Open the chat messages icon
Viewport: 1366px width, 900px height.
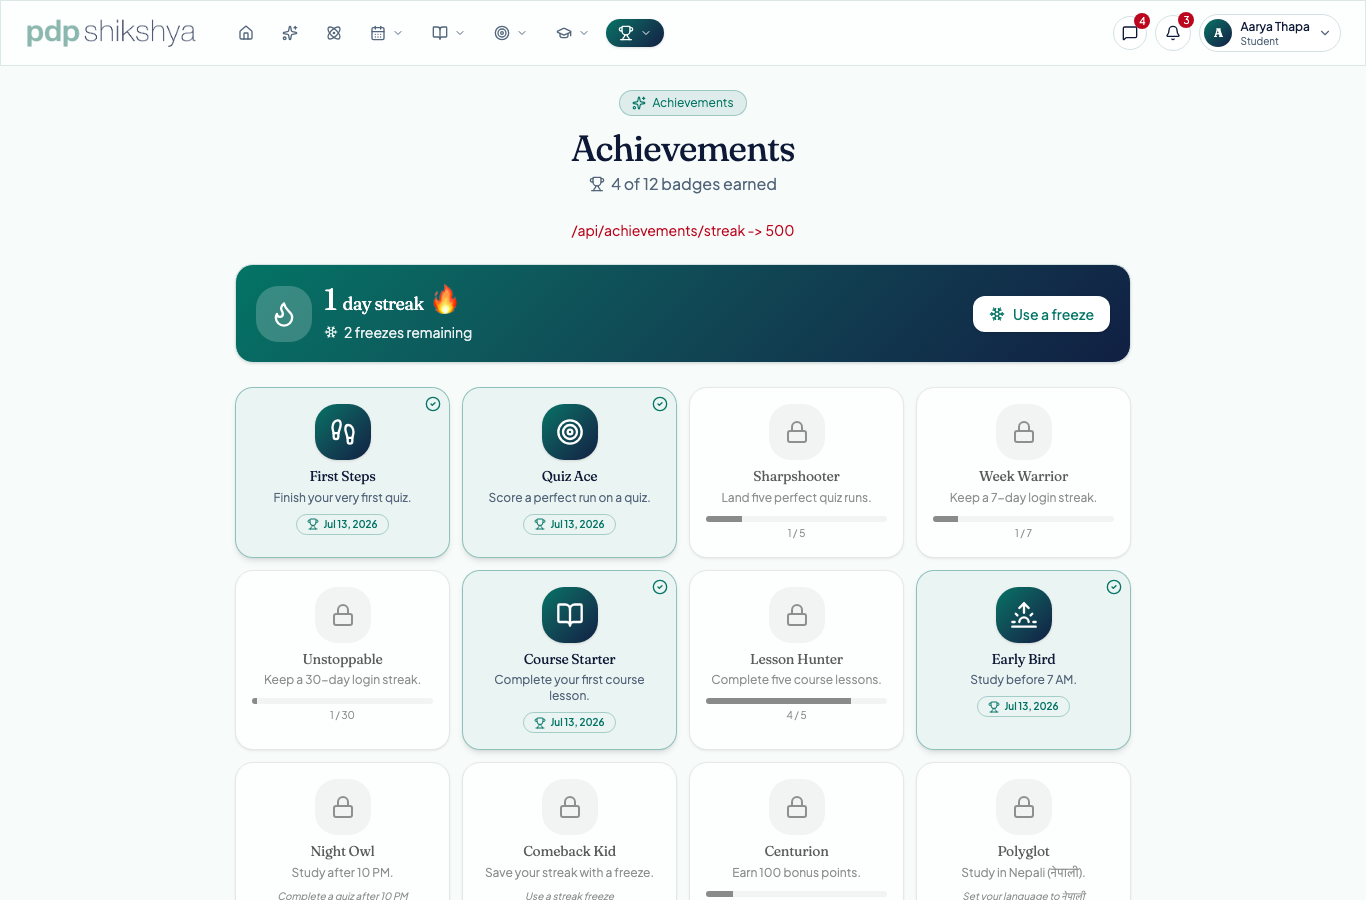1130,33
